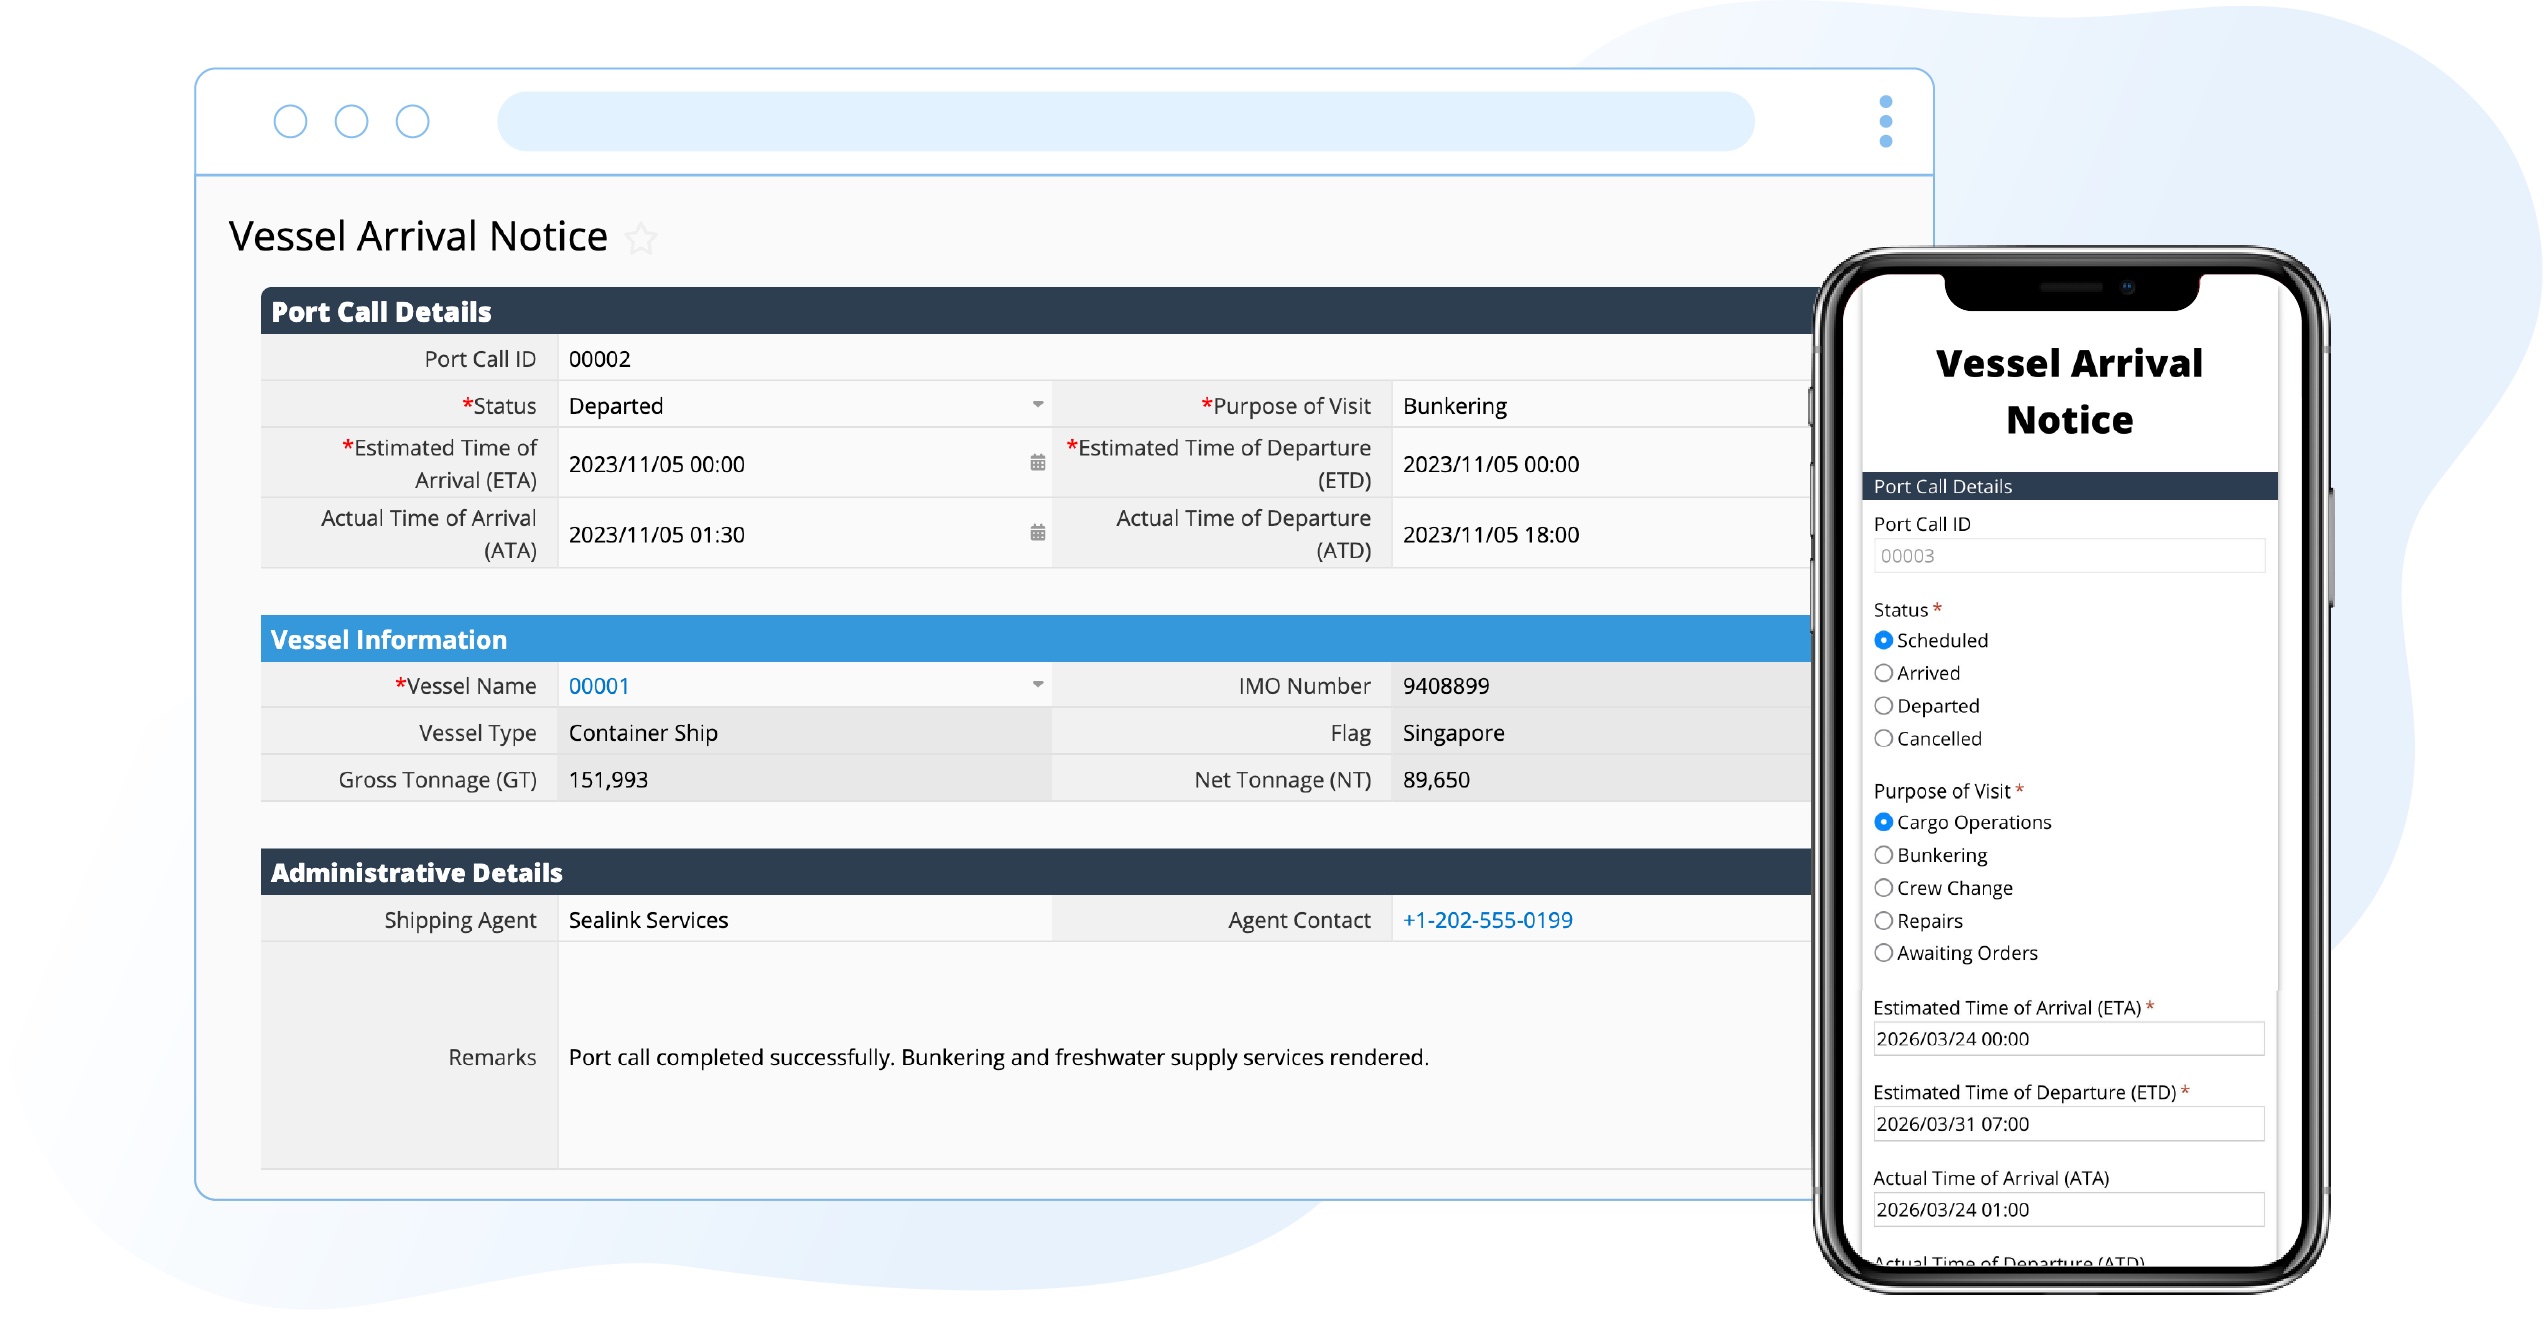Click the star to favorite Vessel Arrival Notice
The image size is (2544, 1331).
point(641,239)
